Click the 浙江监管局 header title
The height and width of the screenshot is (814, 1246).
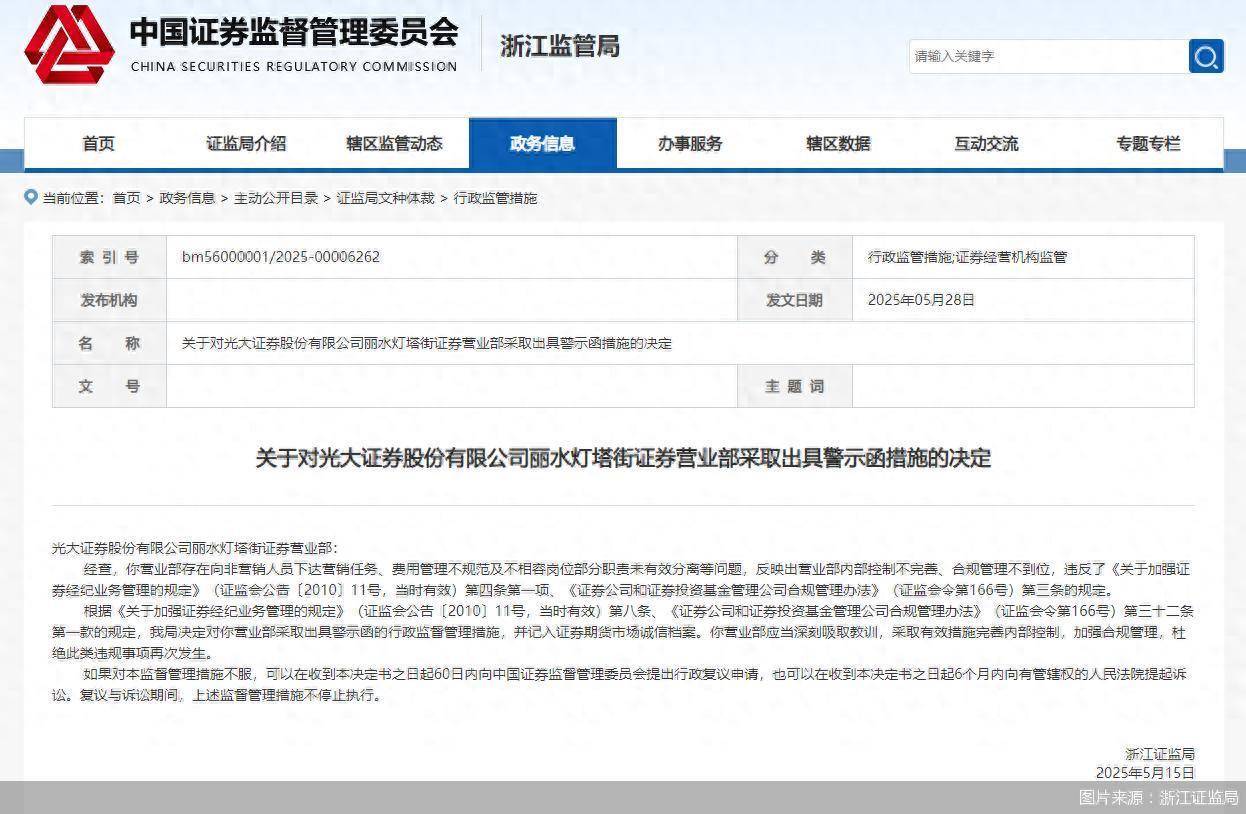(559, 46)
